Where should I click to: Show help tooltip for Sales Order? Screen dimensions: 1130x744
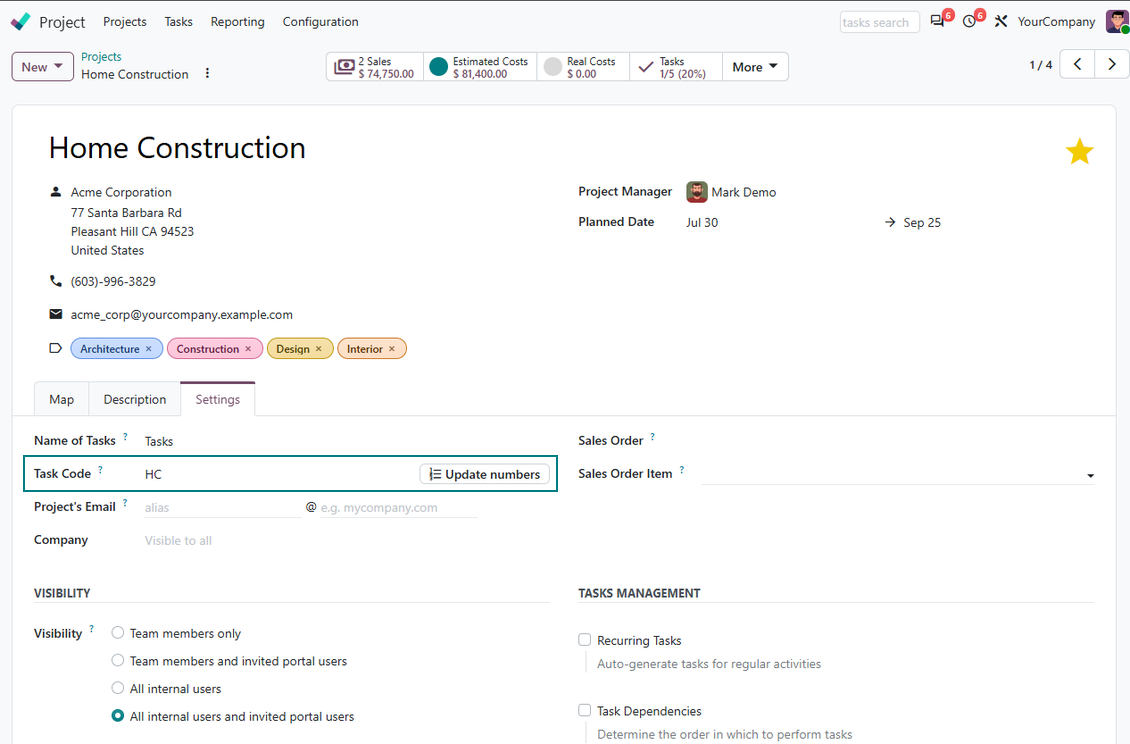tap(652, 437)
